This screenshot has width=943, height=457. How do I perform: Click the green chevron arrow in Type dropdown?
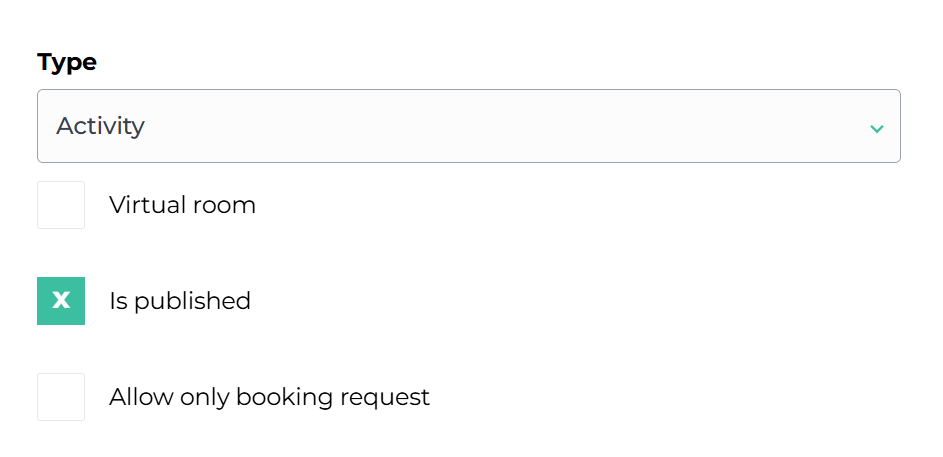[876, 128]
